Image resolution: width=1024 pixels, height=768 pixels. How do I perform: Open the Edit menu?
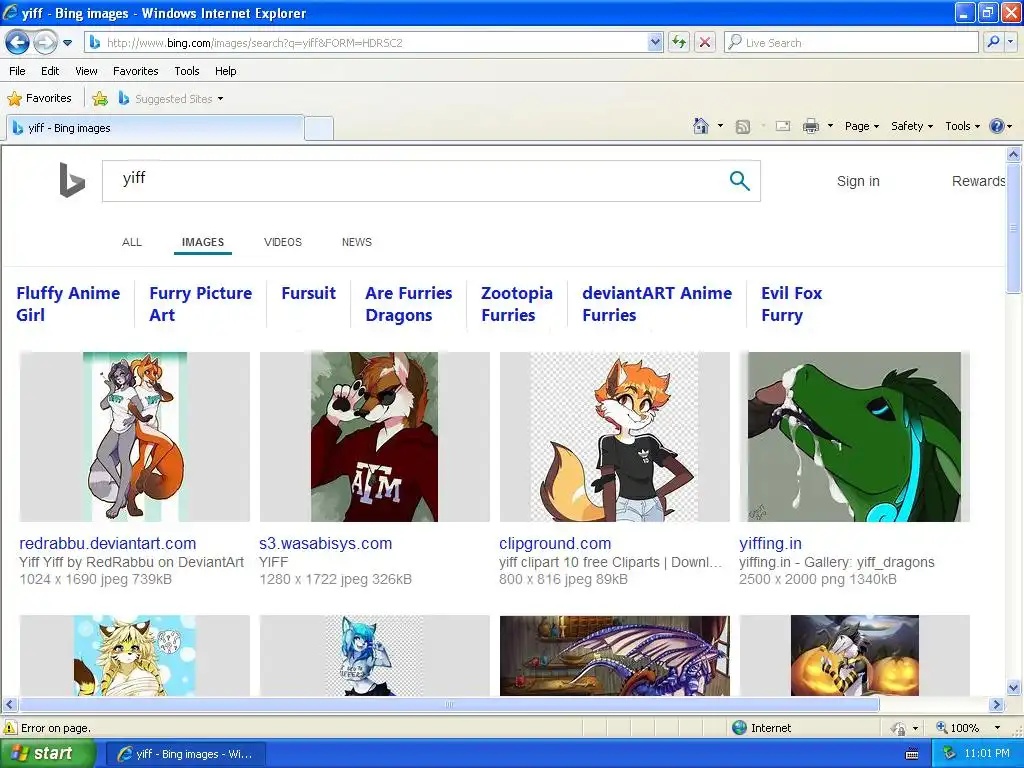(50, 71)
